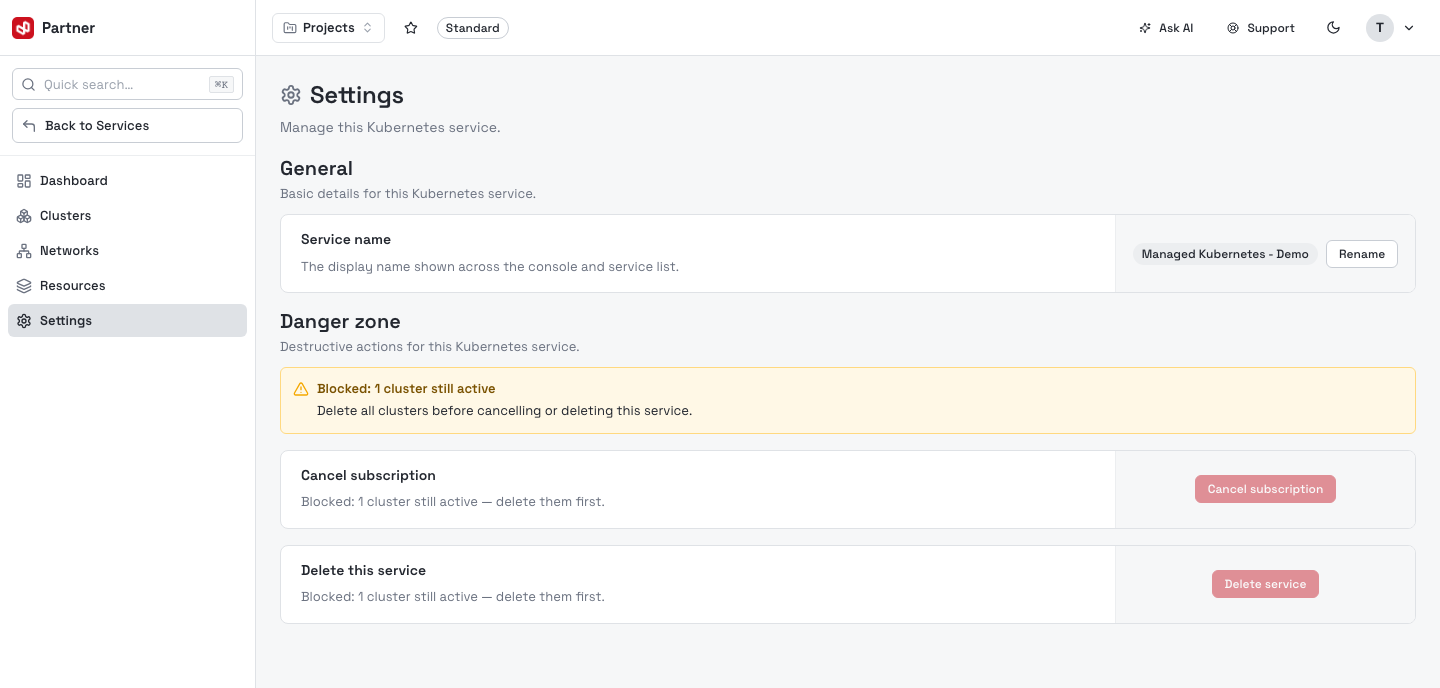
Task: Click the Projects folder icon
Action: coord(290,28)
